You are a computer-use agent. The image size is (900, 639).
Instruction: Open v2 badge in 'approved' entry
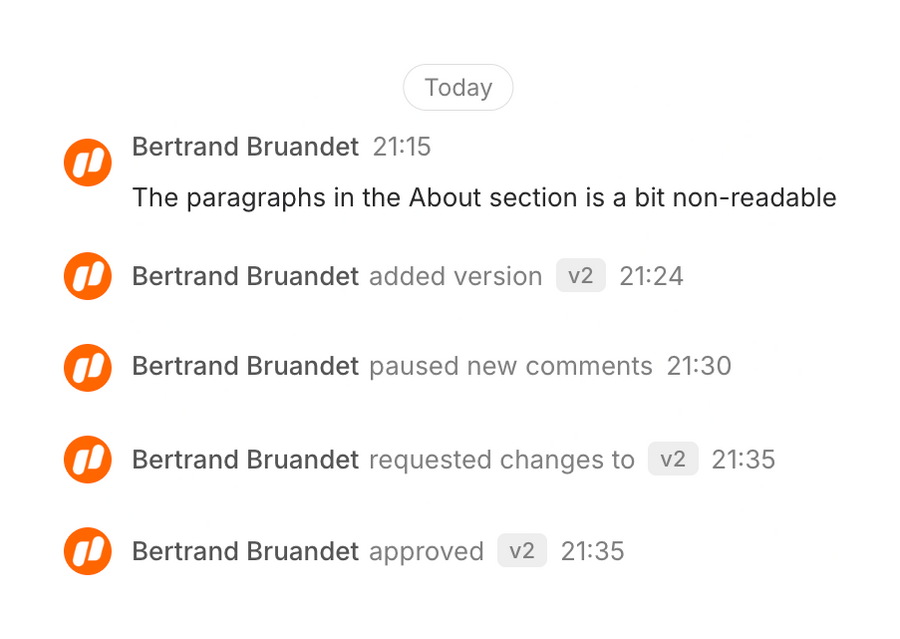pos(522,551)
